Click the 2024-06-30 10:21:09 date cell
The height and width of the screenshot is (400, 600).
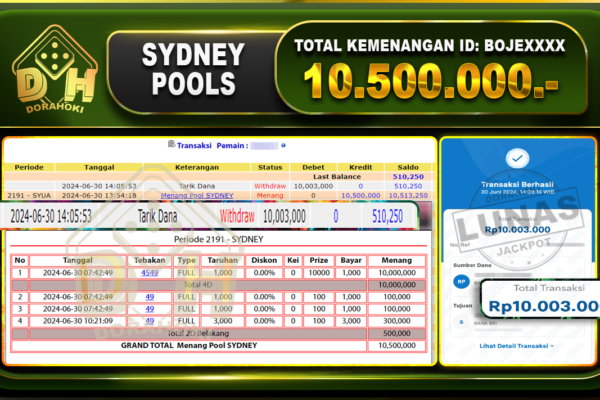point(78,321)
